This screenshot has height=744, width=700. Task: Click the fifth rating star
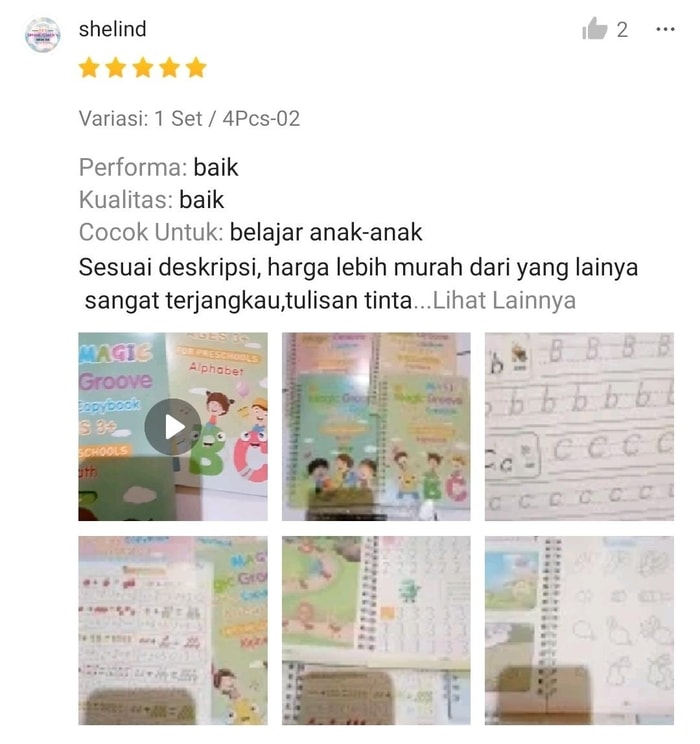(196, 67)
